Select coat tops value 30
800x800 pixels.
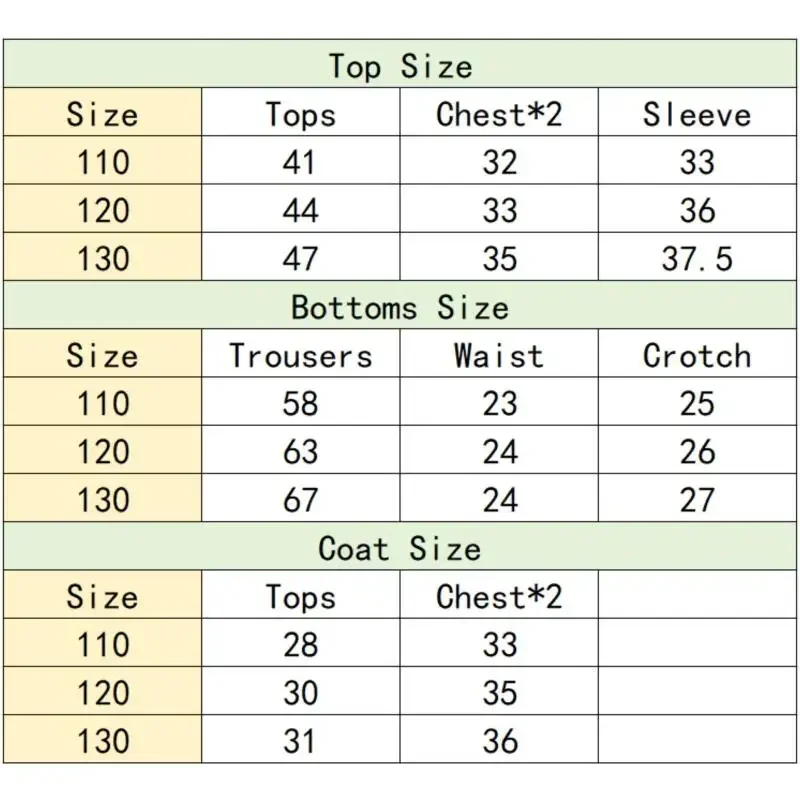300,693
